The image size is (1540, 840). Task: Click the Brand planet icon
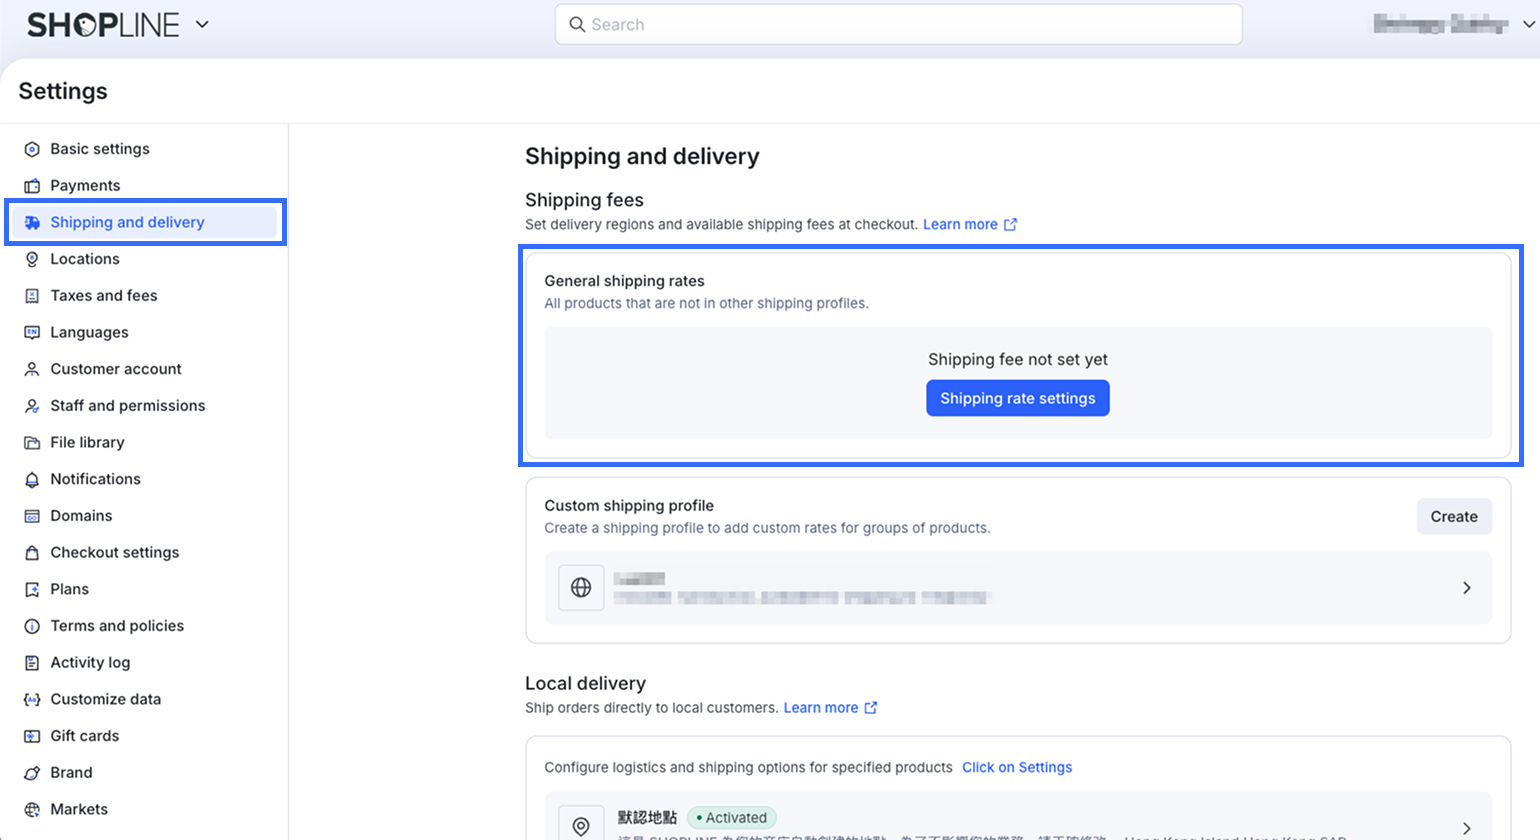(x=32, y=773)
